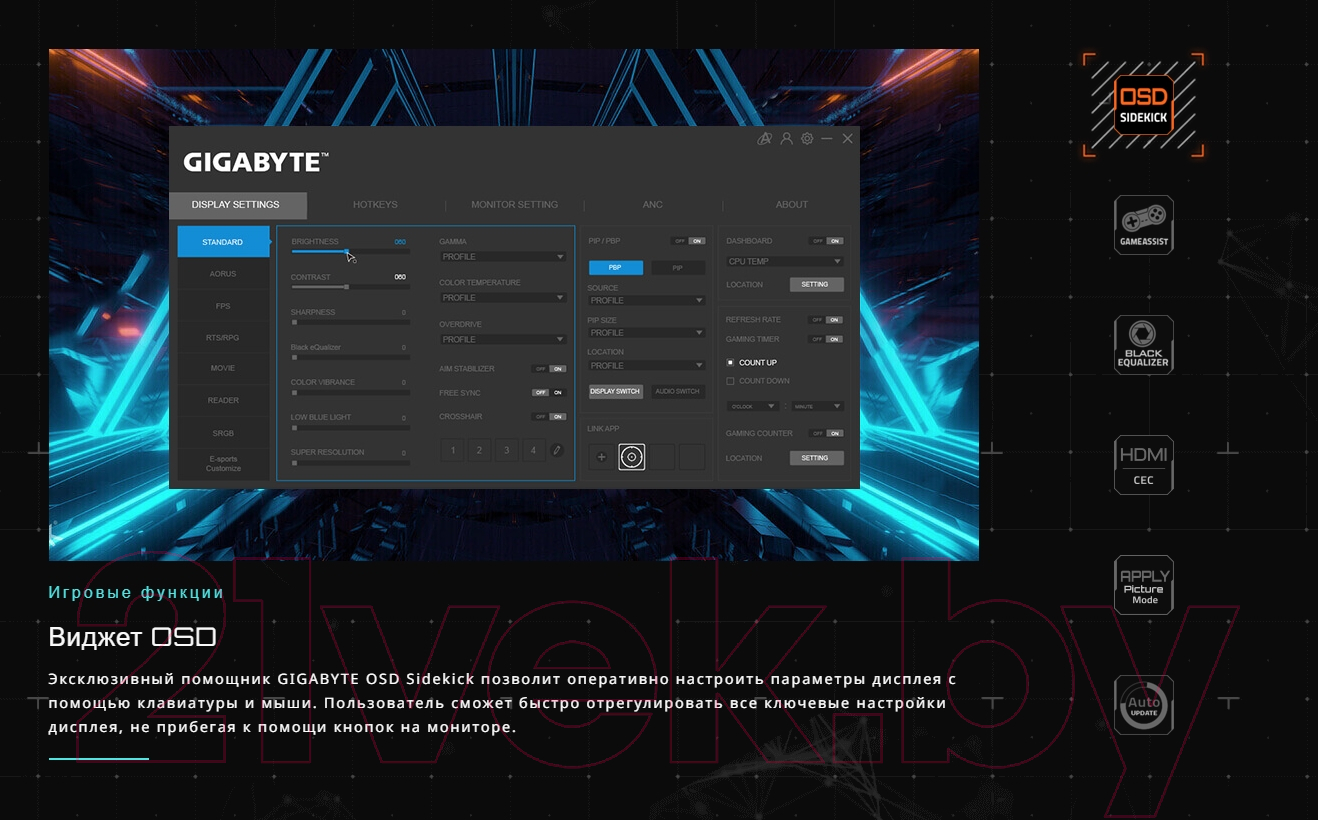Select the FPS picture mode

(223, 306)
